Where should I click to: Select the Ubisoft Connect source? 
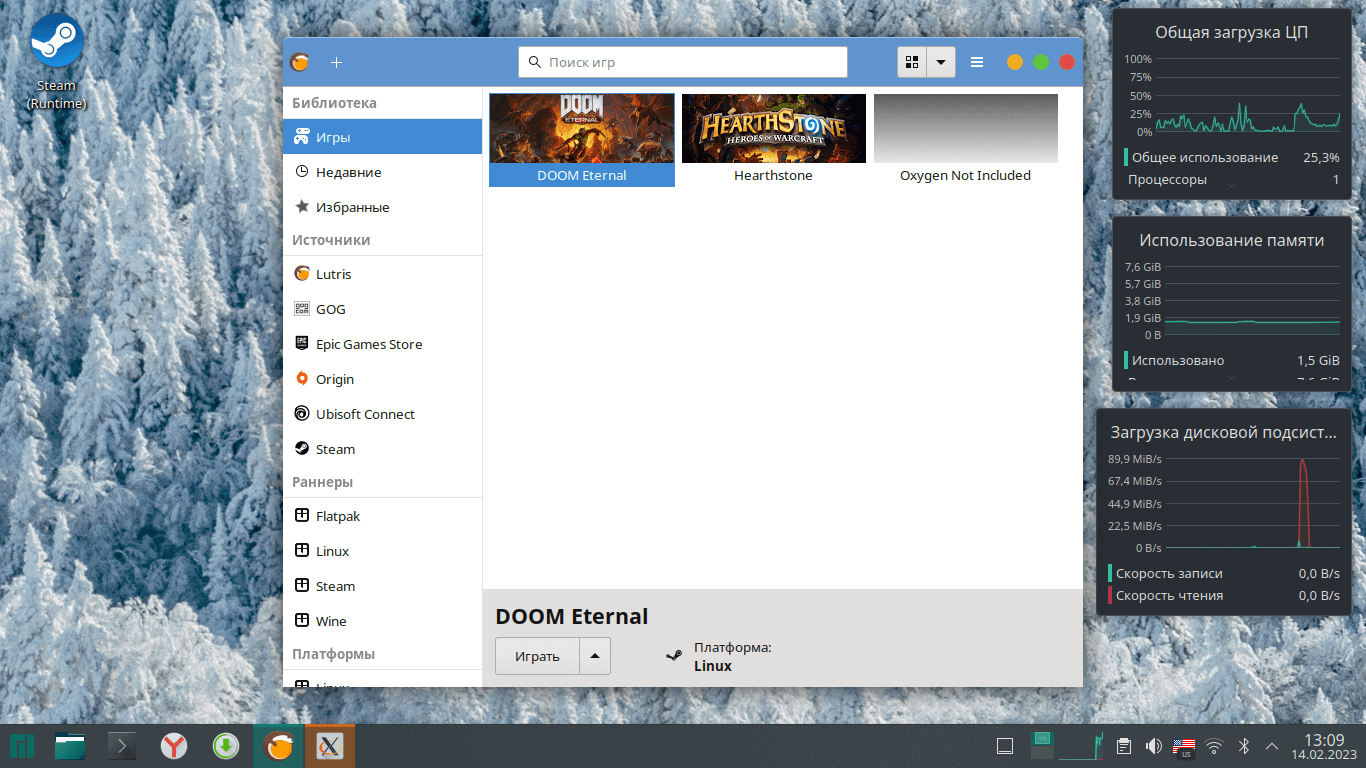[x=382, y=414]
